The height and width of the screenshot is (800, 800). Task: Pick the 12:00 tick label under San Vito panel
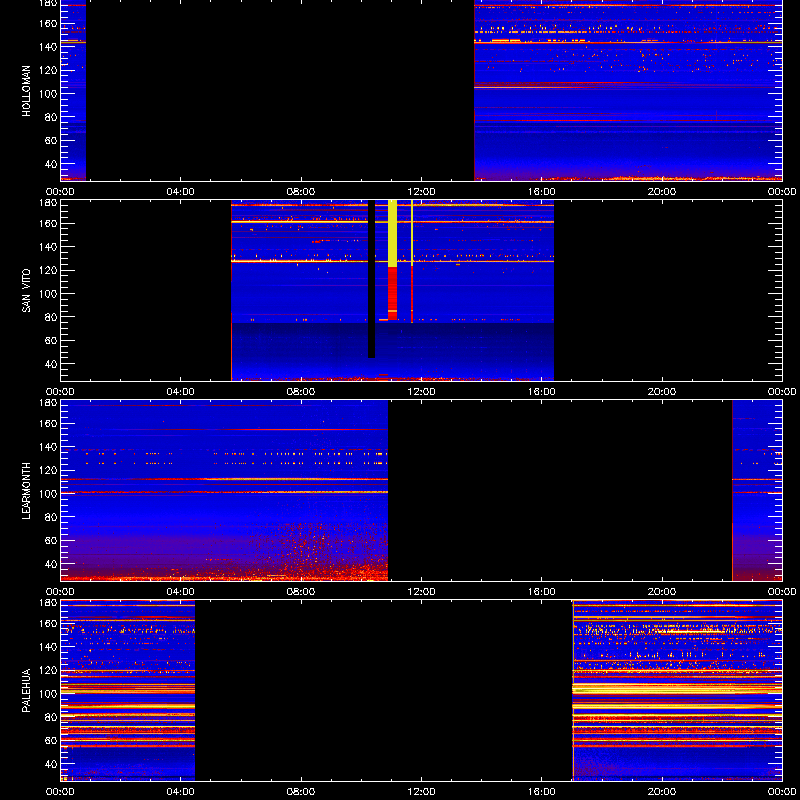pyautogui.click(x=421, y=392)
